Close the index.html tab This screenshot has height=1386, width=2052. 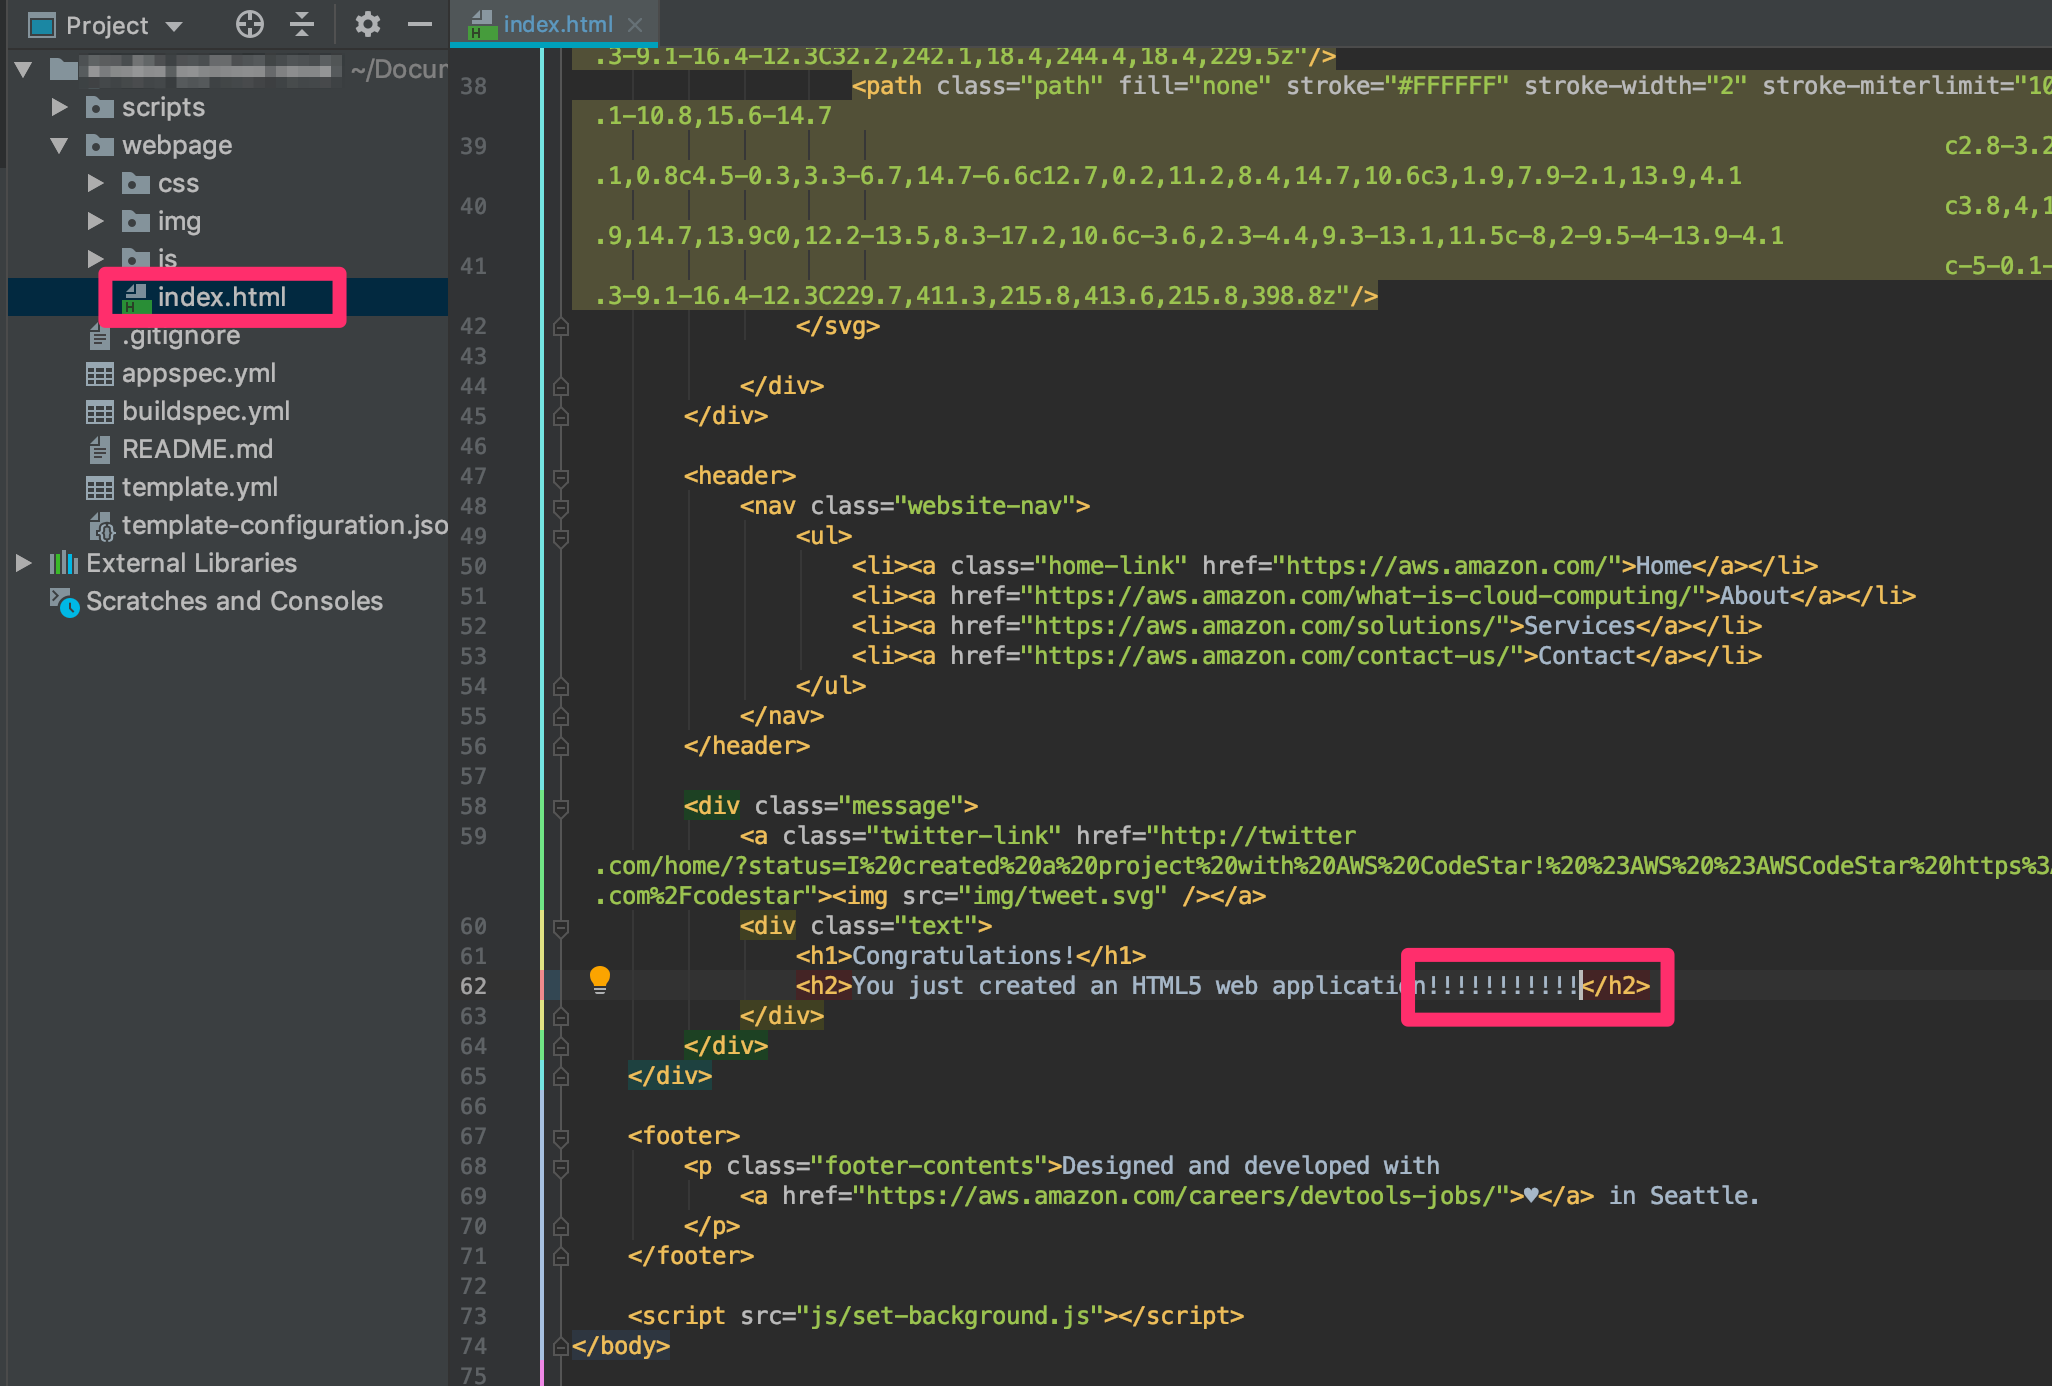(635, 24)
